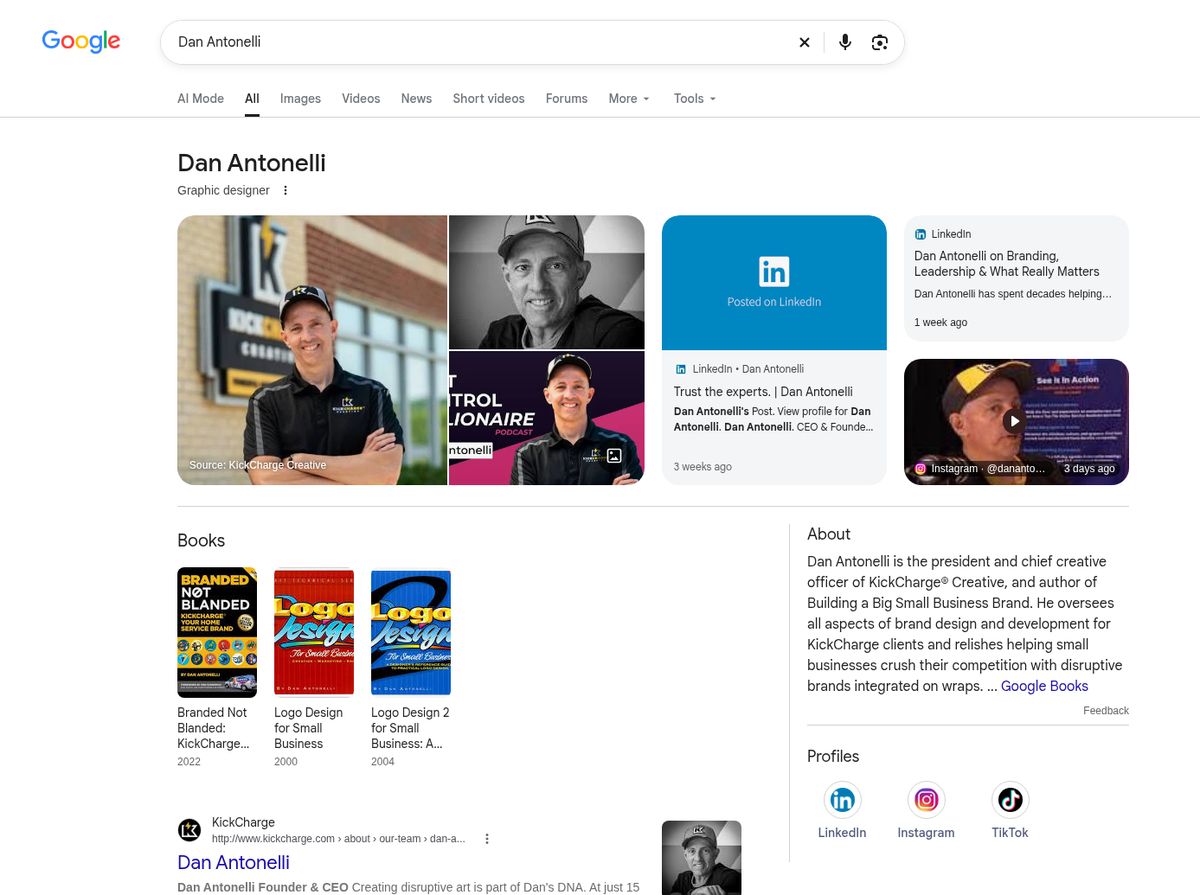Click thumbnail beside KickCharge search result

click(702, 857)
